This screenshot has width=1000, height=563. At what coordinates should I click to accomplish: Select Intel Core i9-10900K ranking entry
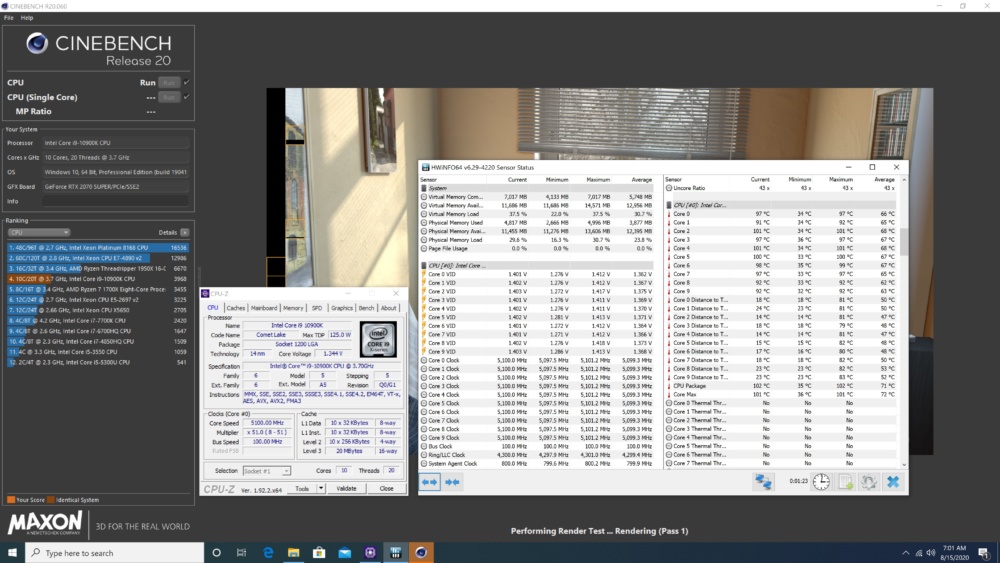[x=98, y=279]
